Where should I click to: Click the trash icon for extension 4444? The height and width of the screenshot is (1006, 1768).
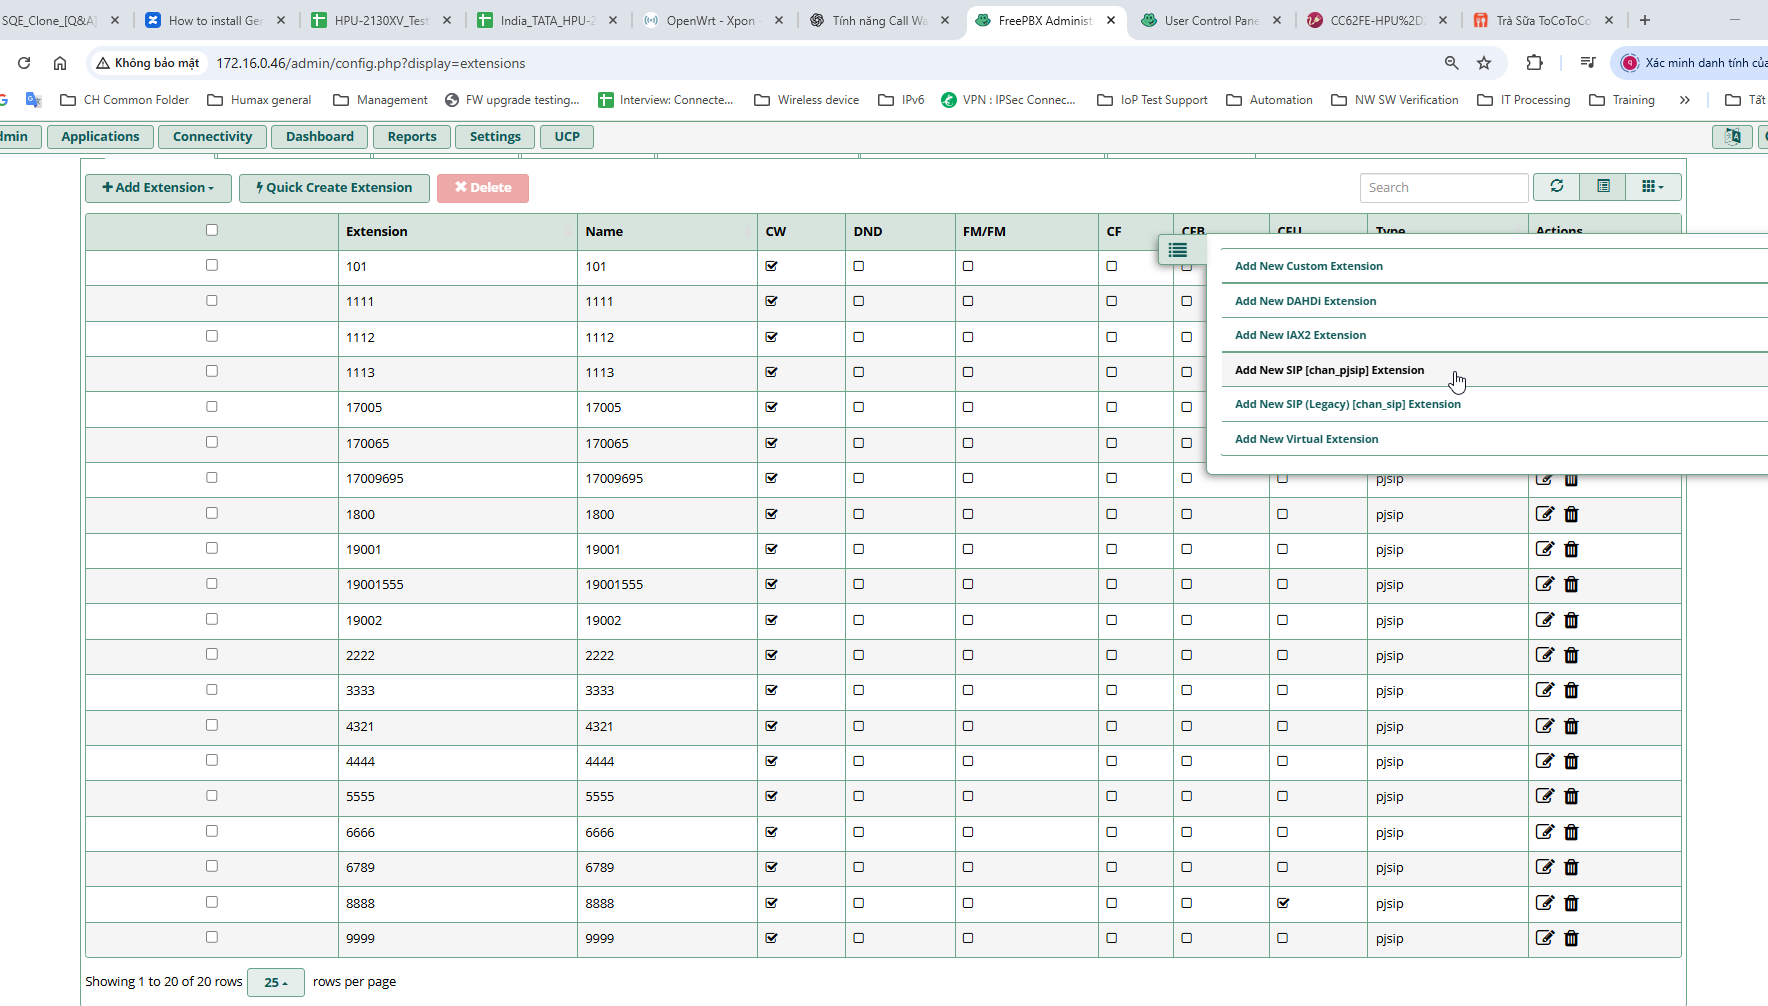pos(1571,761)
